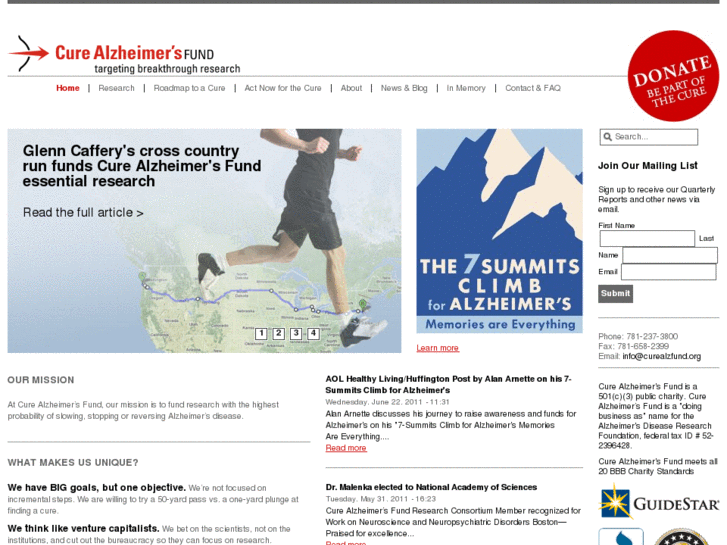The height and width of the screenshot is (545, 727).
Task: Open the Research menu item
Action: point(116,88)
